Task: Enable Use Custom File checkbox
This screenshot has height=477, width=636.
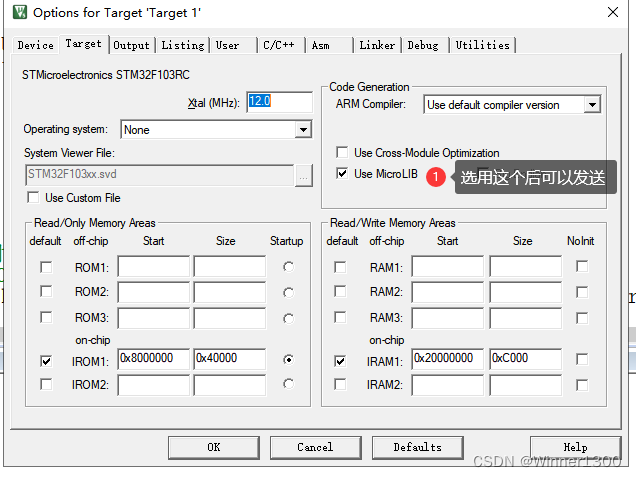Action: 33,198
